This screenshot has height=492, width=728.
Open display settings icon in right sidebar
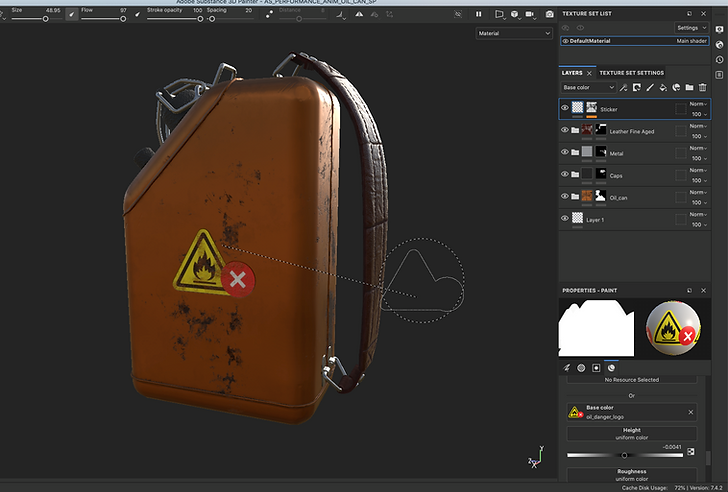click(719, 30)
